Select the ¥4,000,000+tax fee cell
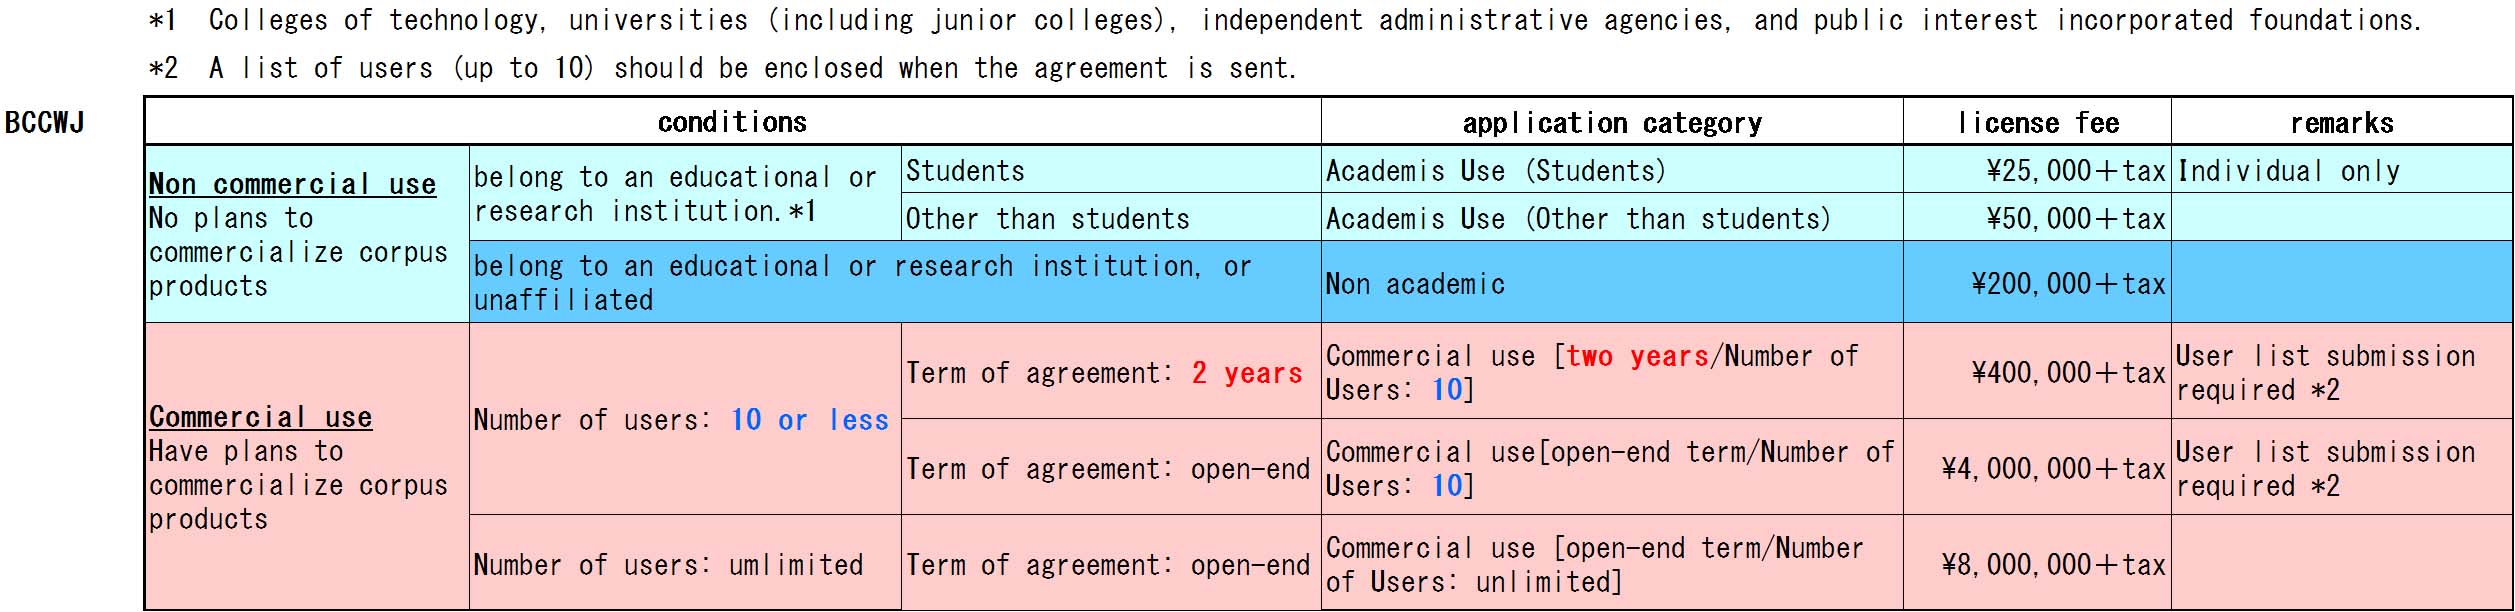The image size is (2515, 612). [x=2053, y=469]
